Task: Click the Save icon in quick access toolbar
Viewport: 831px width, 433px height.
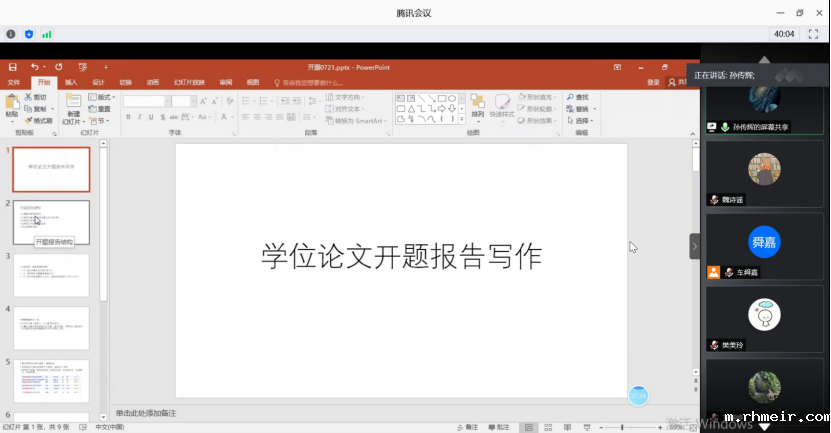Action: (x=12, y=67)
